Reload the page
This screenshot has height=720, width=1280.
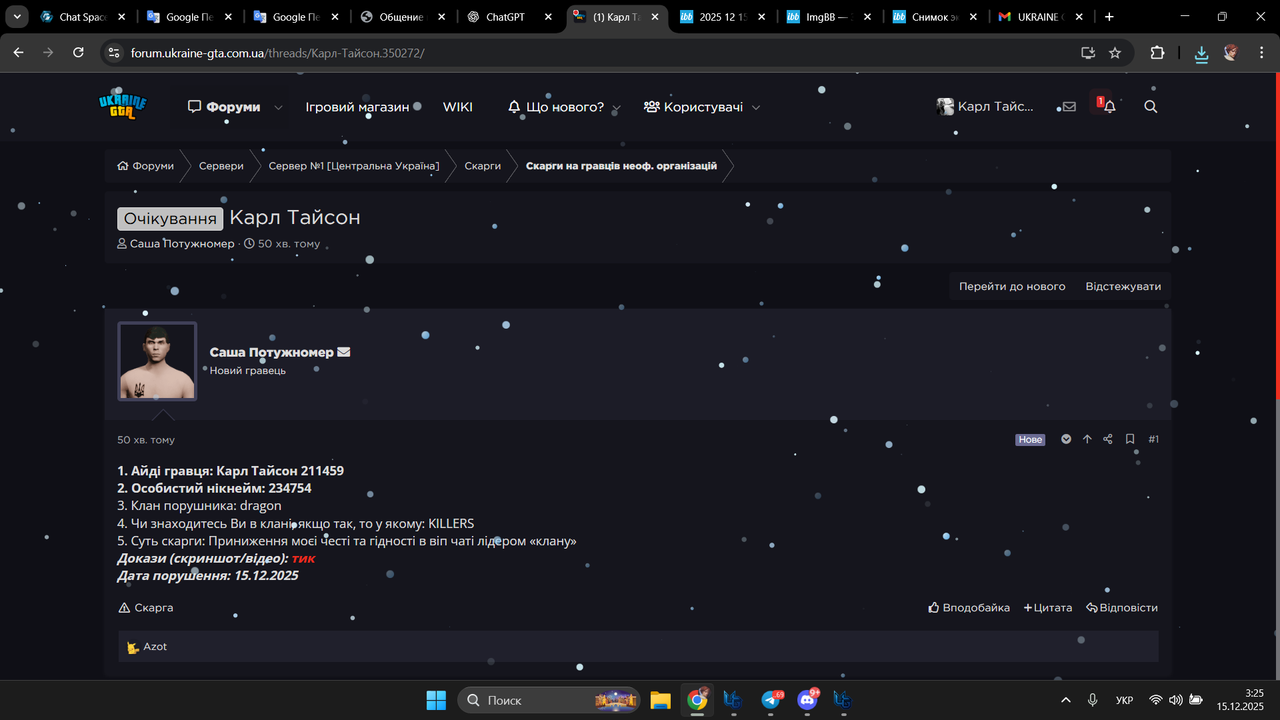click(78, 53)
